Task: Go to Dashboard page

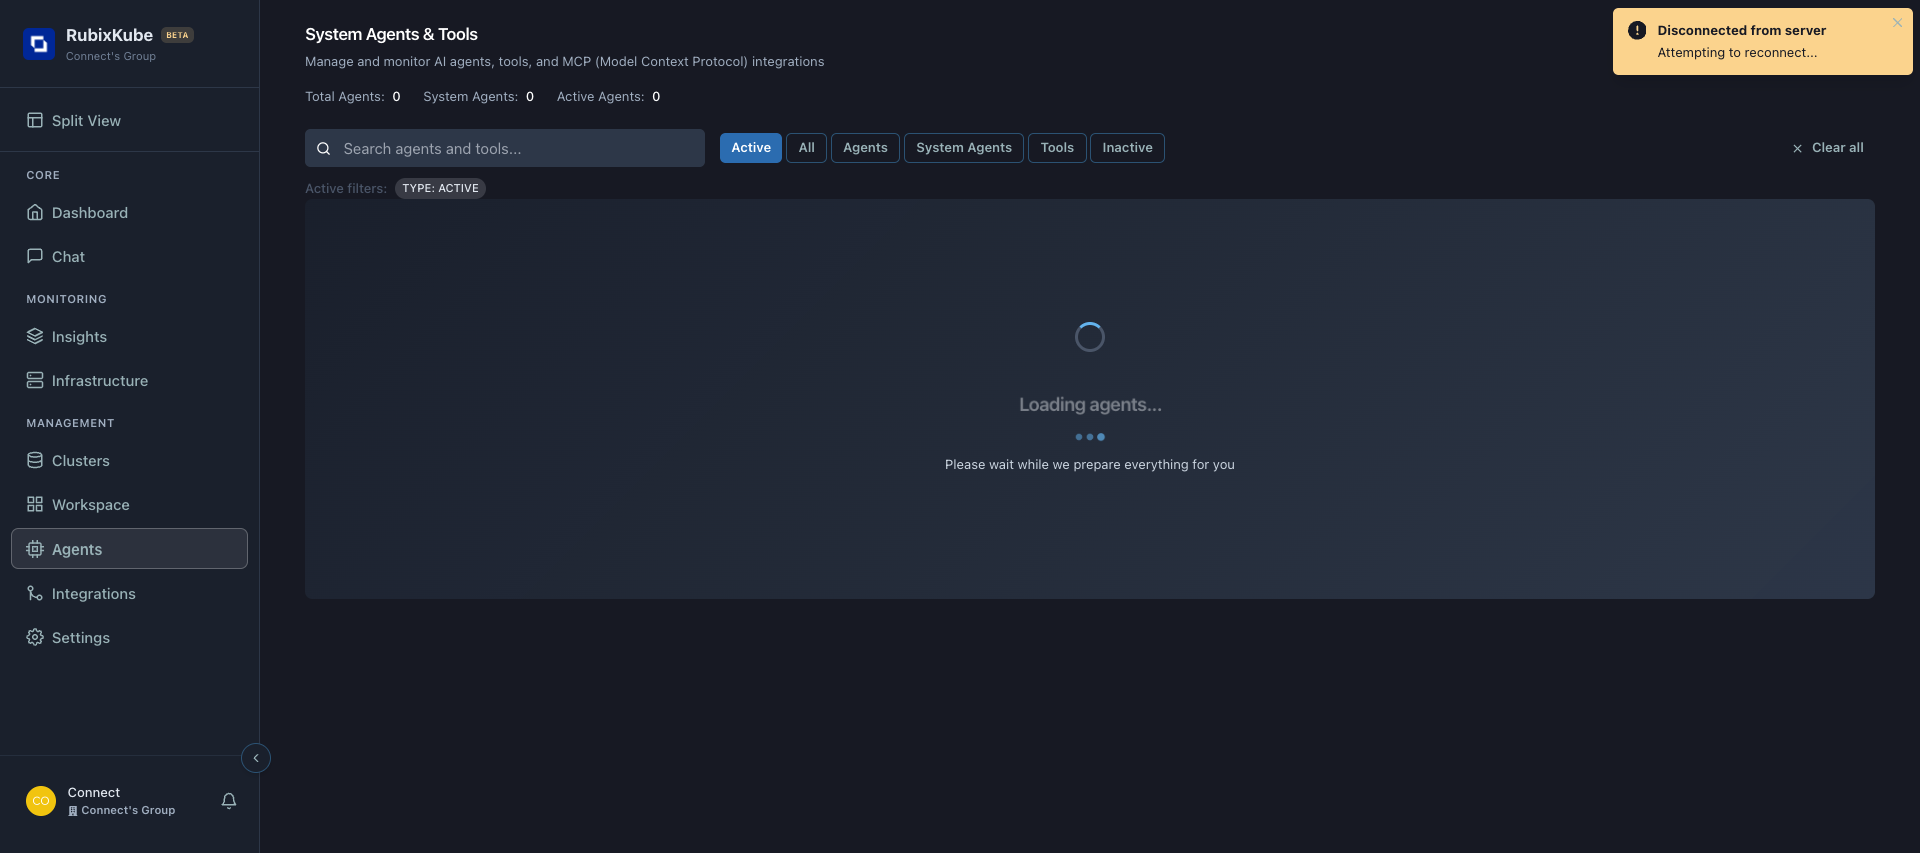Action: [x=129, y=212]
